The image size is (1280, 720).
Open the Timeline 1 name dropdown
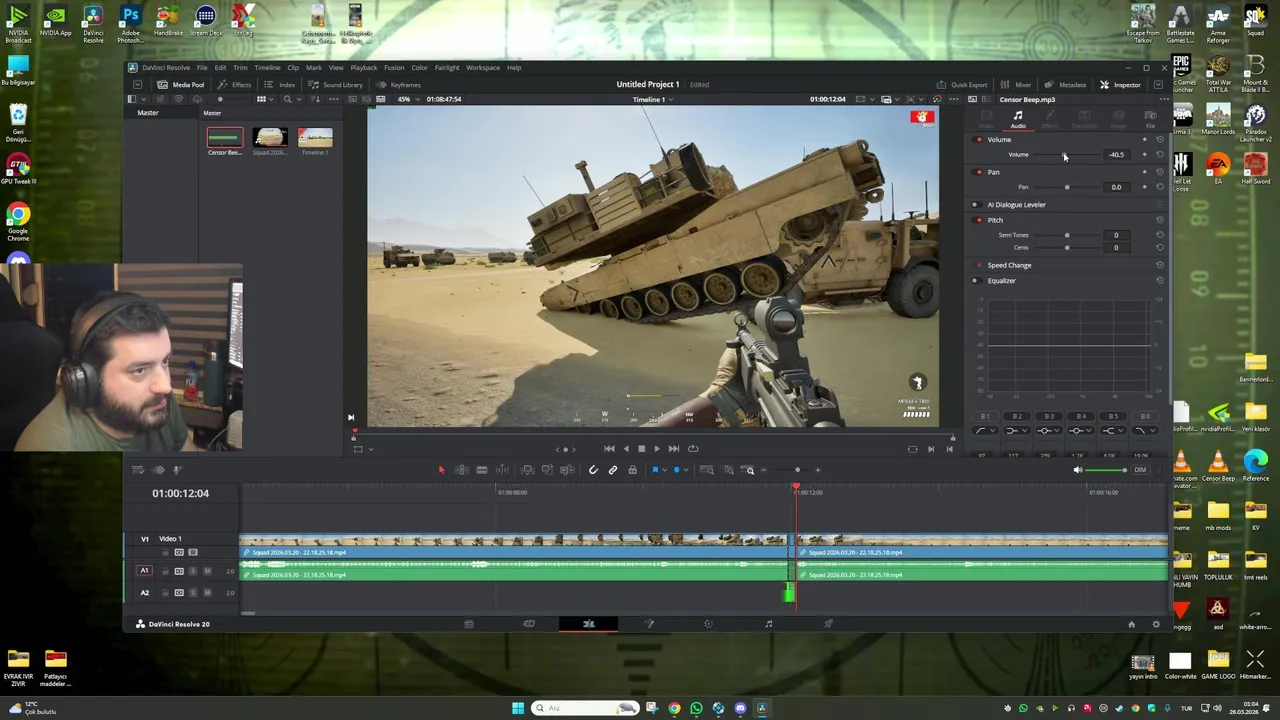pyautogui.click(x=652, y=99)
